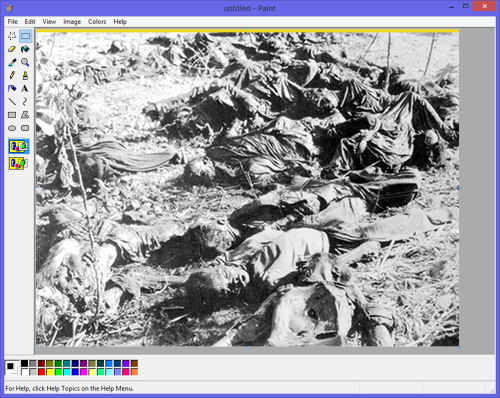Choose the magenta swatch
Image resolution: width=500 pixels, height=398 pixels.
point(84,372)
